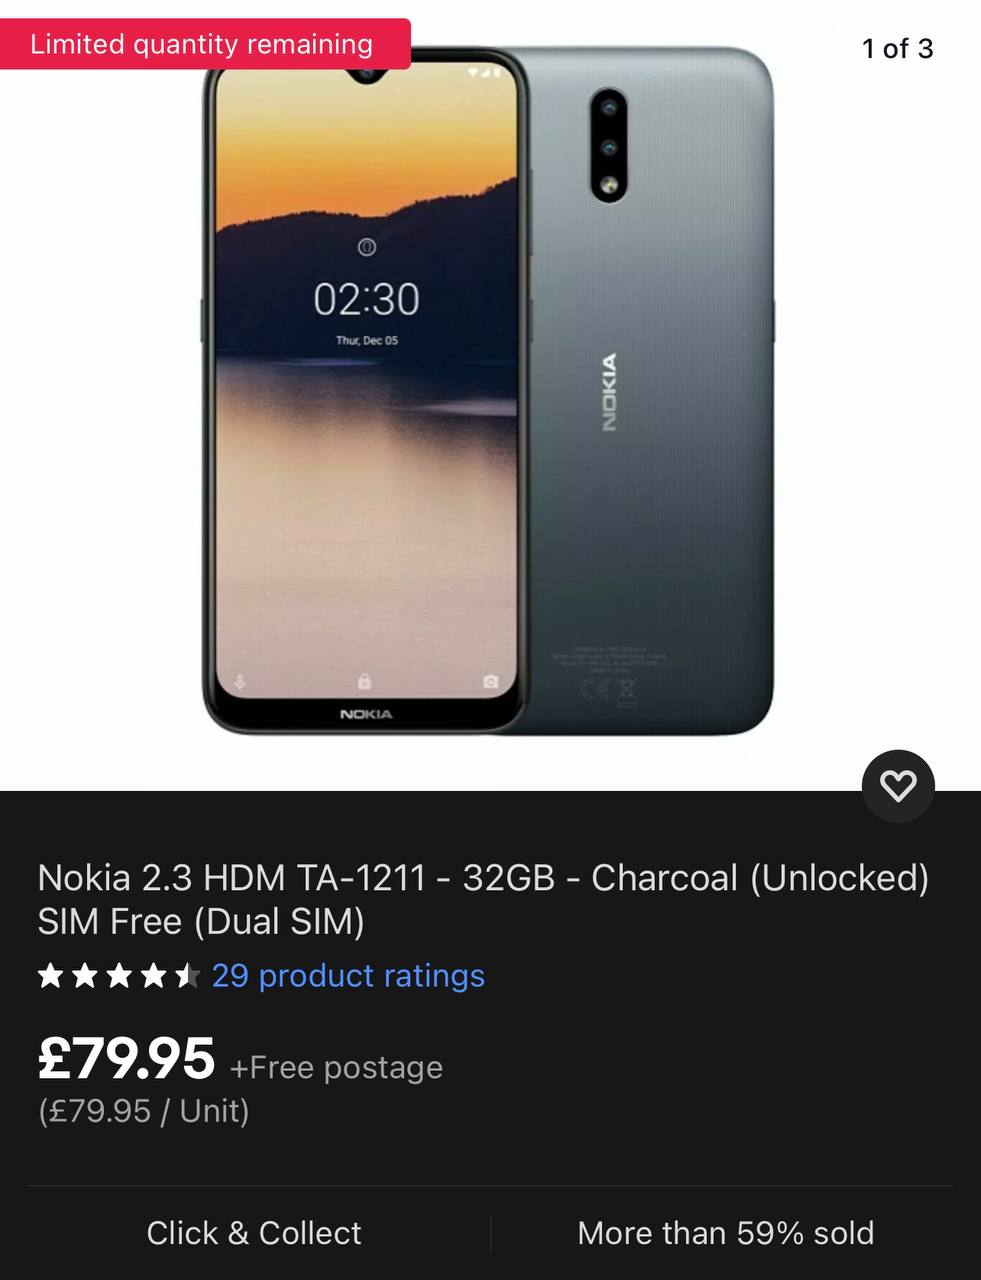Click the vertical NOKIA logo on phone back
Image resolution: width=981 pixels, height=1280 pixels.
click(x=609, y=392)
